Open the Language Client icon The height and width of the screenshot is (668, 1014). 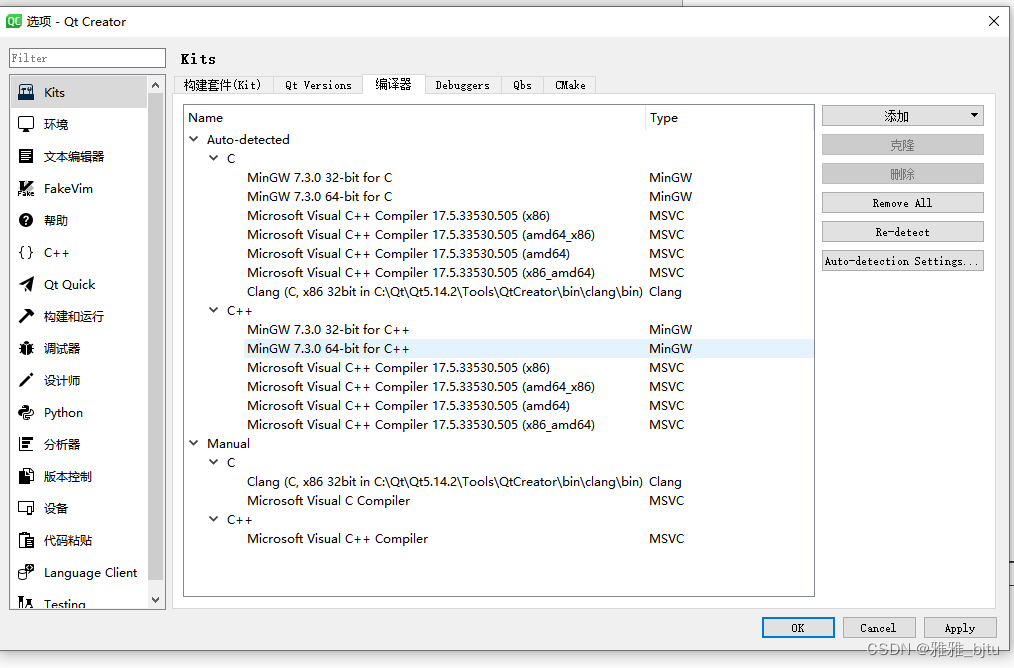(26, 572)
